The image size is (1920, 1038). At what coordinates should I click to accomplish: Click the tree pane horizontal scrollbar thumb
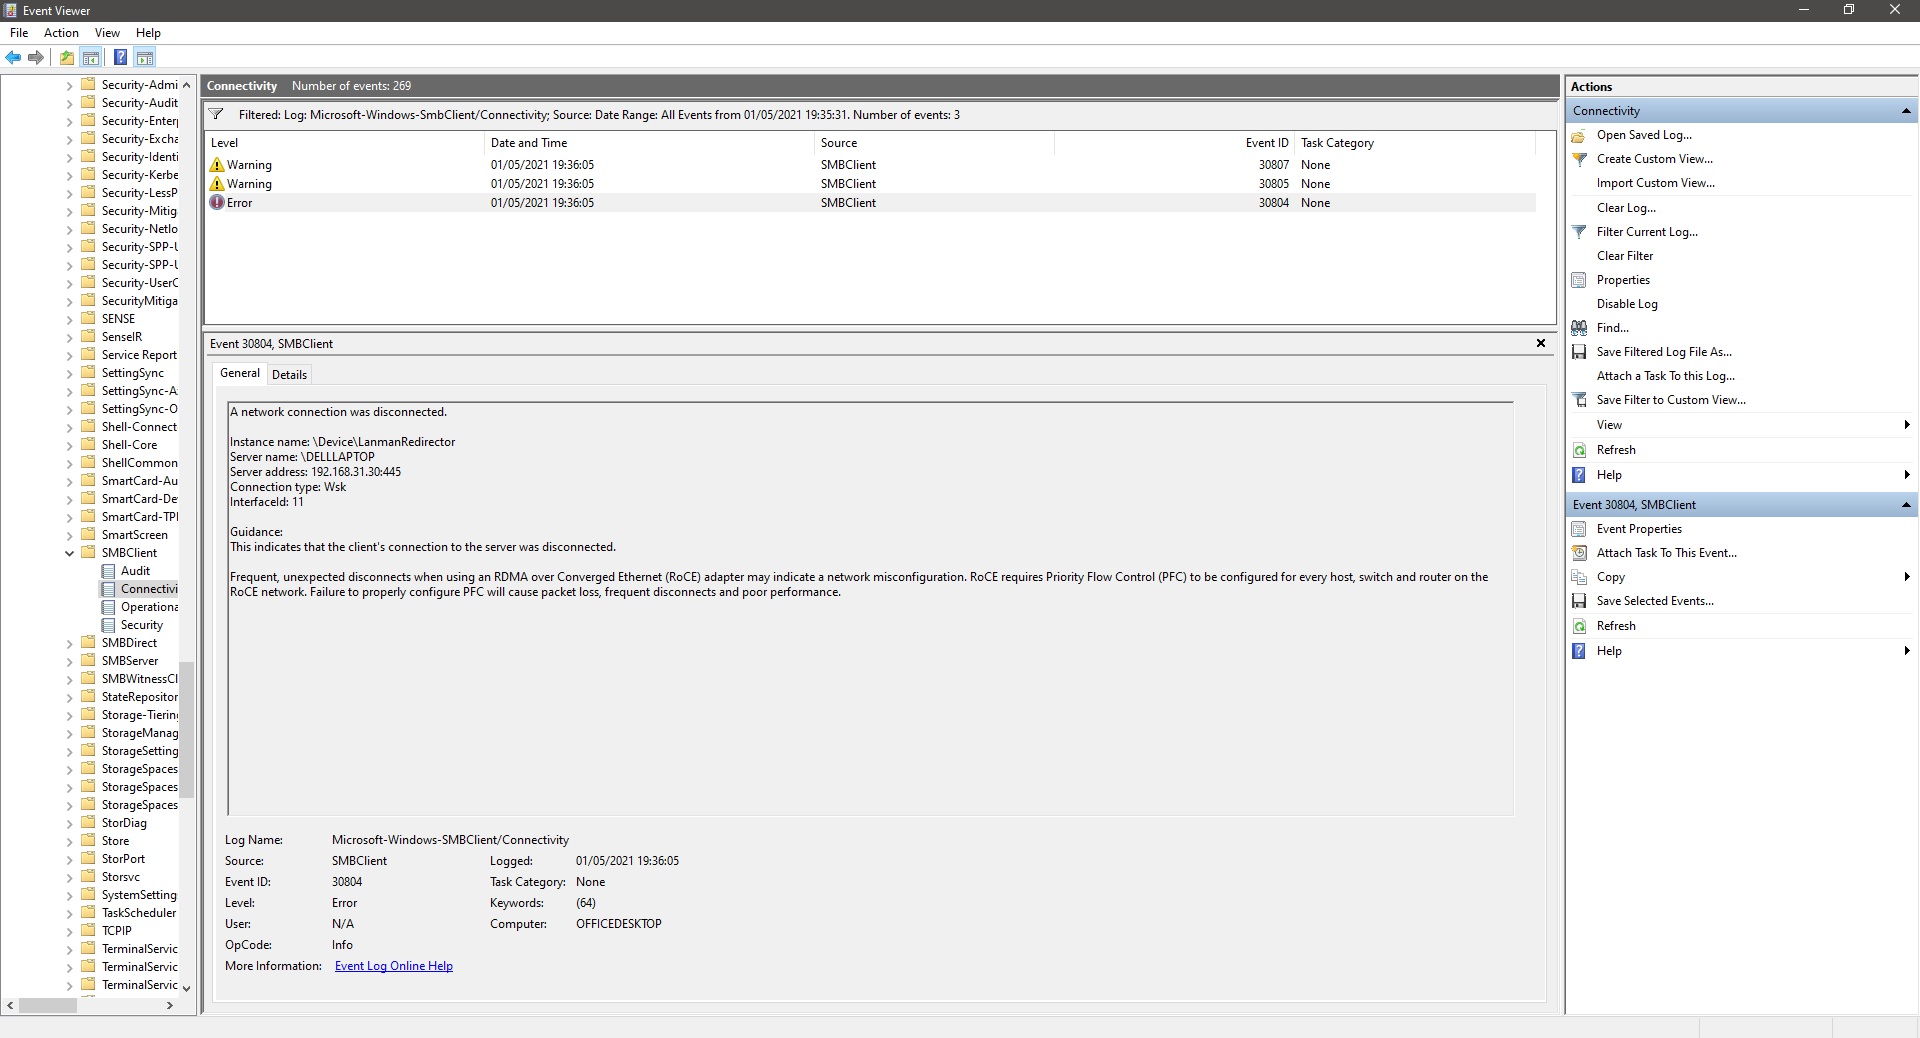pos(47,1005)
